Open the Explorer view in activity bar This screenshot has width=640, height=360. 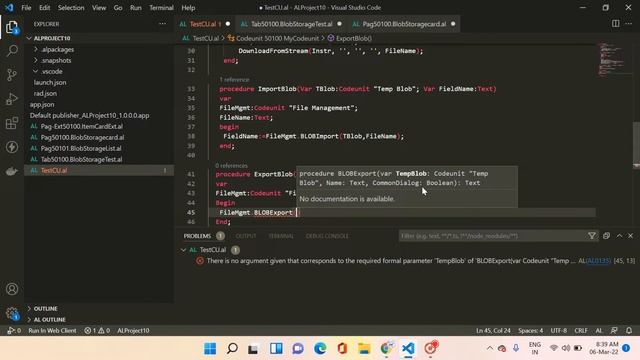12,27
